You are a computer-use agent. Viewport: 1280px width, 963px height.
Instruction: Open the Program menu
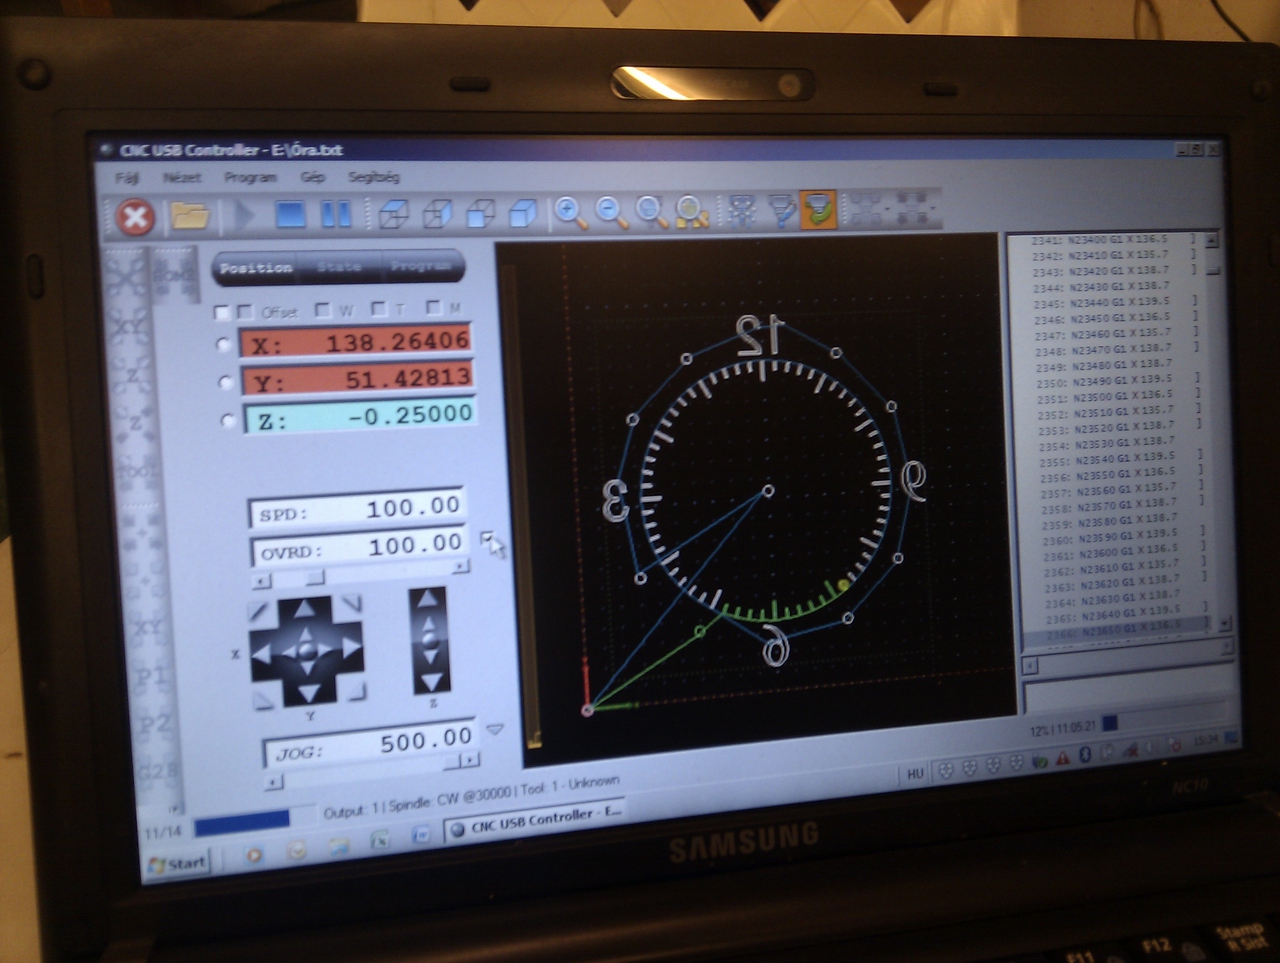[x=250, y=177]
